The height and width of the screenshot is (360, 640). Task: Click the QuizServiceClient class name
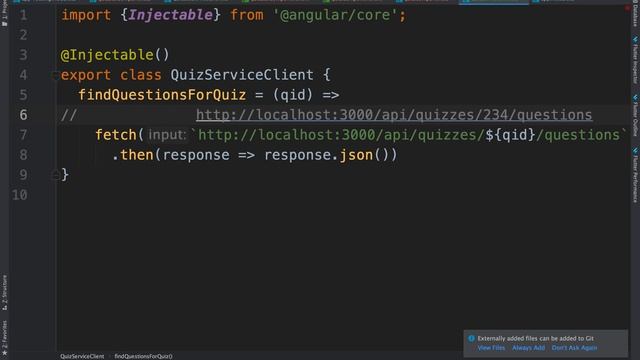242,75
